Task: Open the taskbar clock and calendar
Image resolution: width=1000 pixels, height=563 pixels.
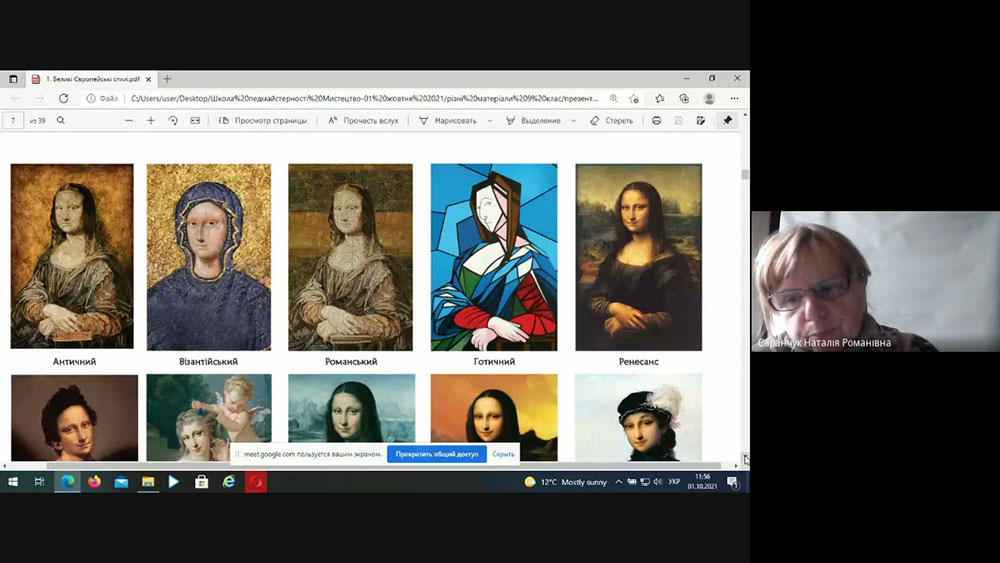Action: [702, 481]
